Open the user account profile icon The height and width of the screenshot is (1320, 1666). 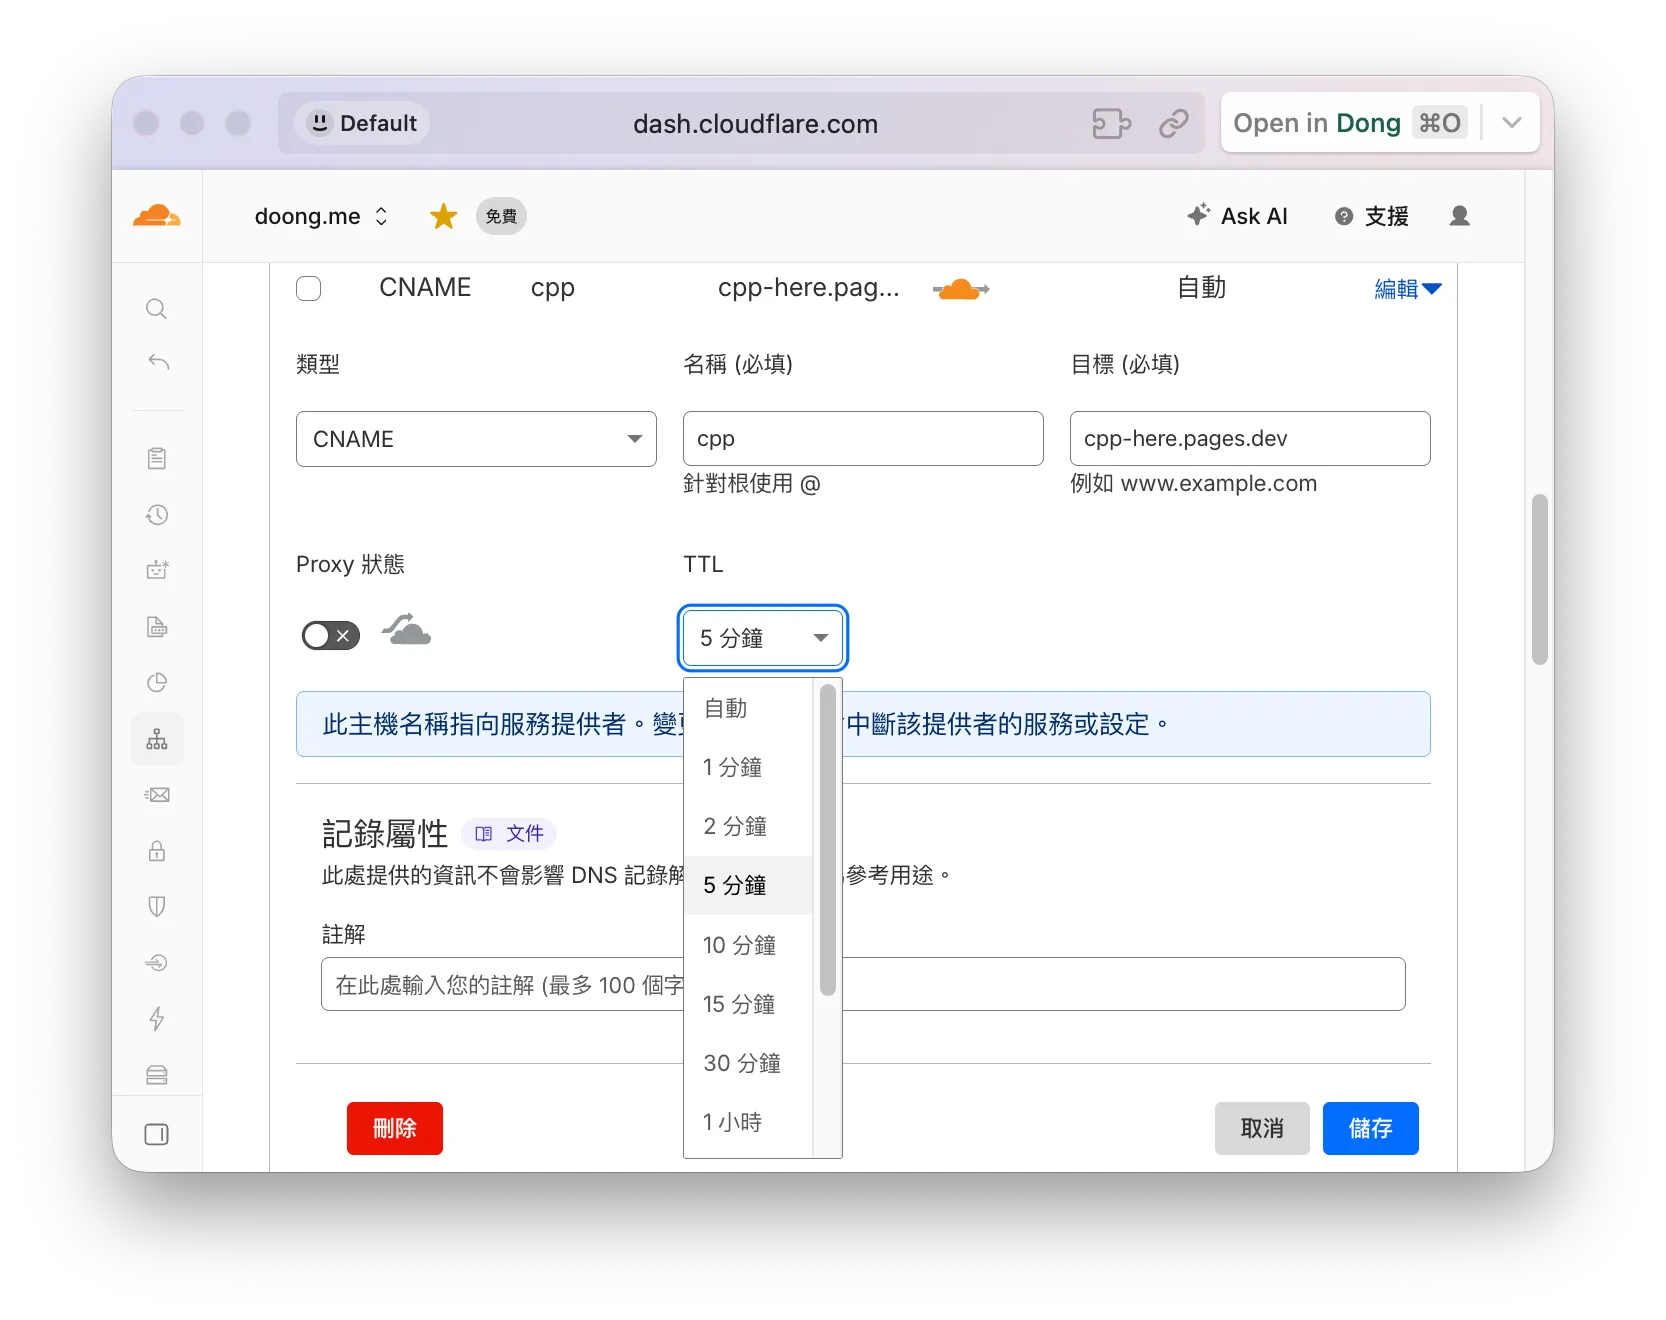click(1460, 216)
